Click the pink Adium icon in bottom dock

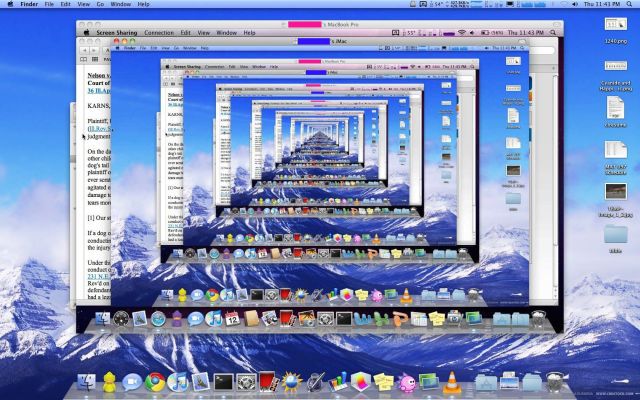coord(408,382)
